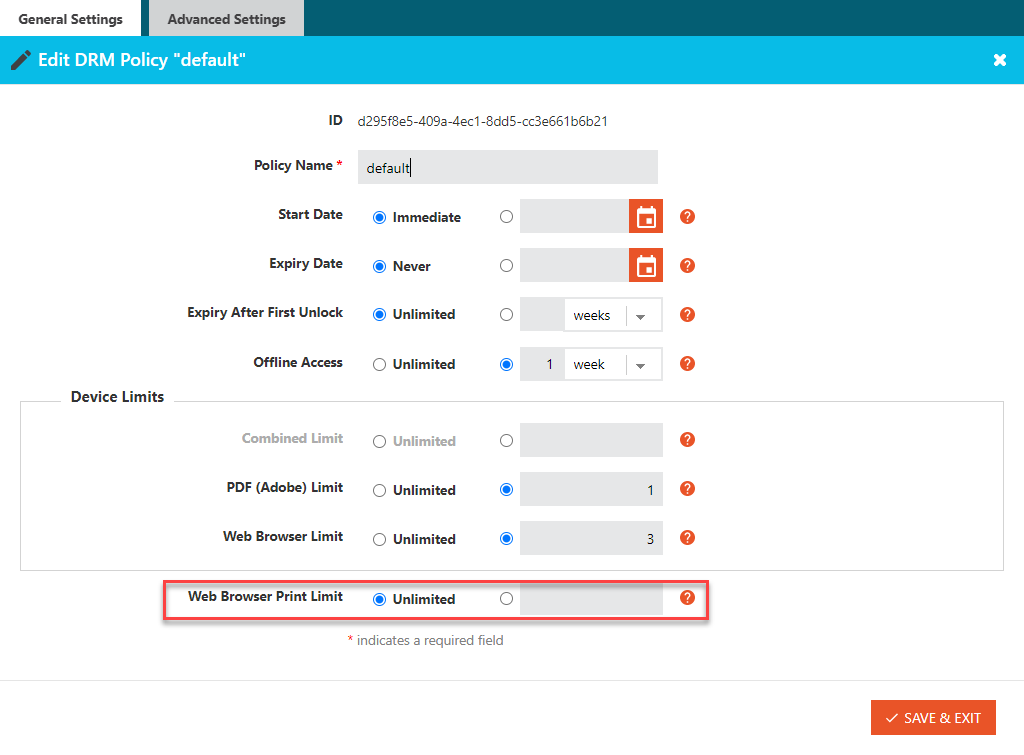Select Unlimited for Web Browser Limit
The image size is (1024, 755).
coord(379,539)
